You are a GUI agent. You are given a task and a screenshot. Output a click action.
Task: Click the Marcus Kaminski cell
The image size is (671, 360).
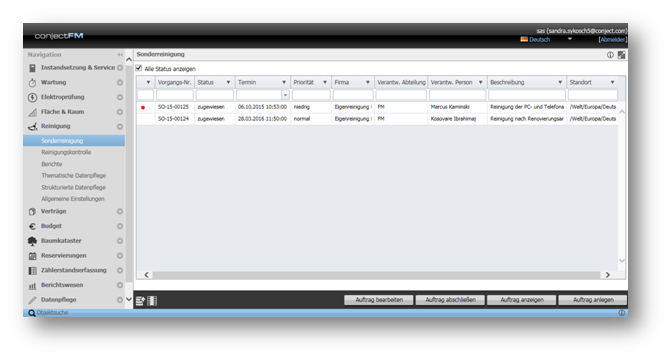tap(457, 107)
